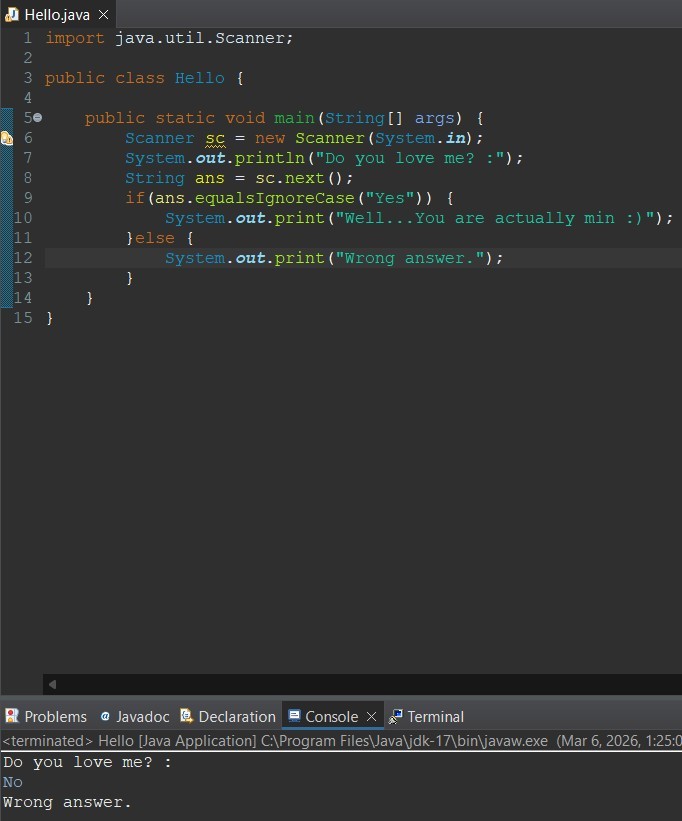The height and width of the screenshot is (821, 682).
Task: Click the Java file icon on Hello.java tab
Action: tap(13, 15)
